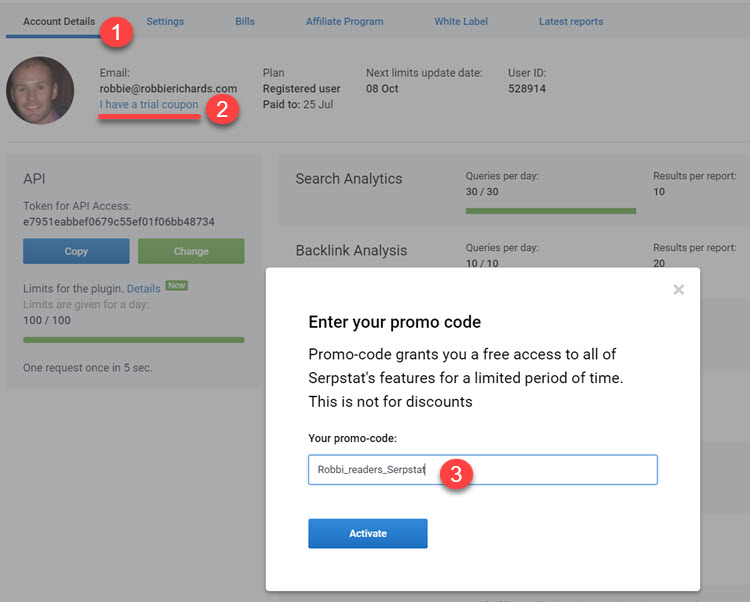Image resolution: width=750 pixels, height=602 pixels.
Task: Click the red step 3 marker
Action: tap(456, 474)
